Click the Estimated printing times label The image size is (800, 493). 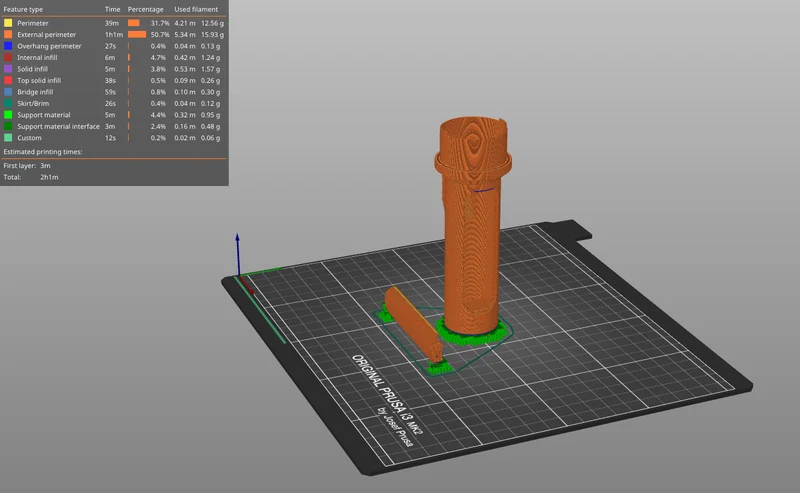(43, 152)
